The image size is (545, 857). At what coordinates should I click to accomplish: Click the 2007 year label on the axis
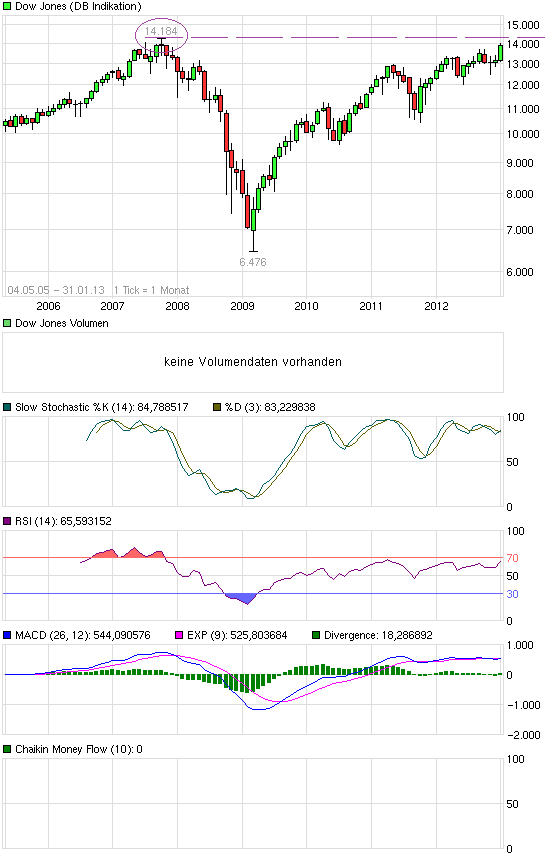(113, 306)
